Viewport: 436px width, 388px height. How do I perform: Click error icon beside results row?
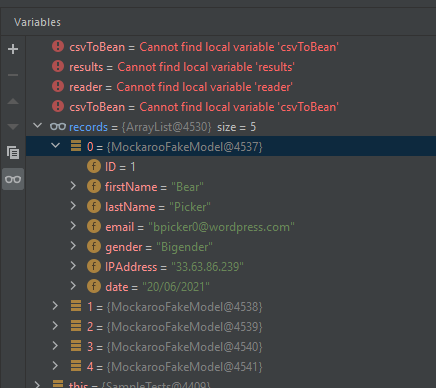click(x=58, y=66)
